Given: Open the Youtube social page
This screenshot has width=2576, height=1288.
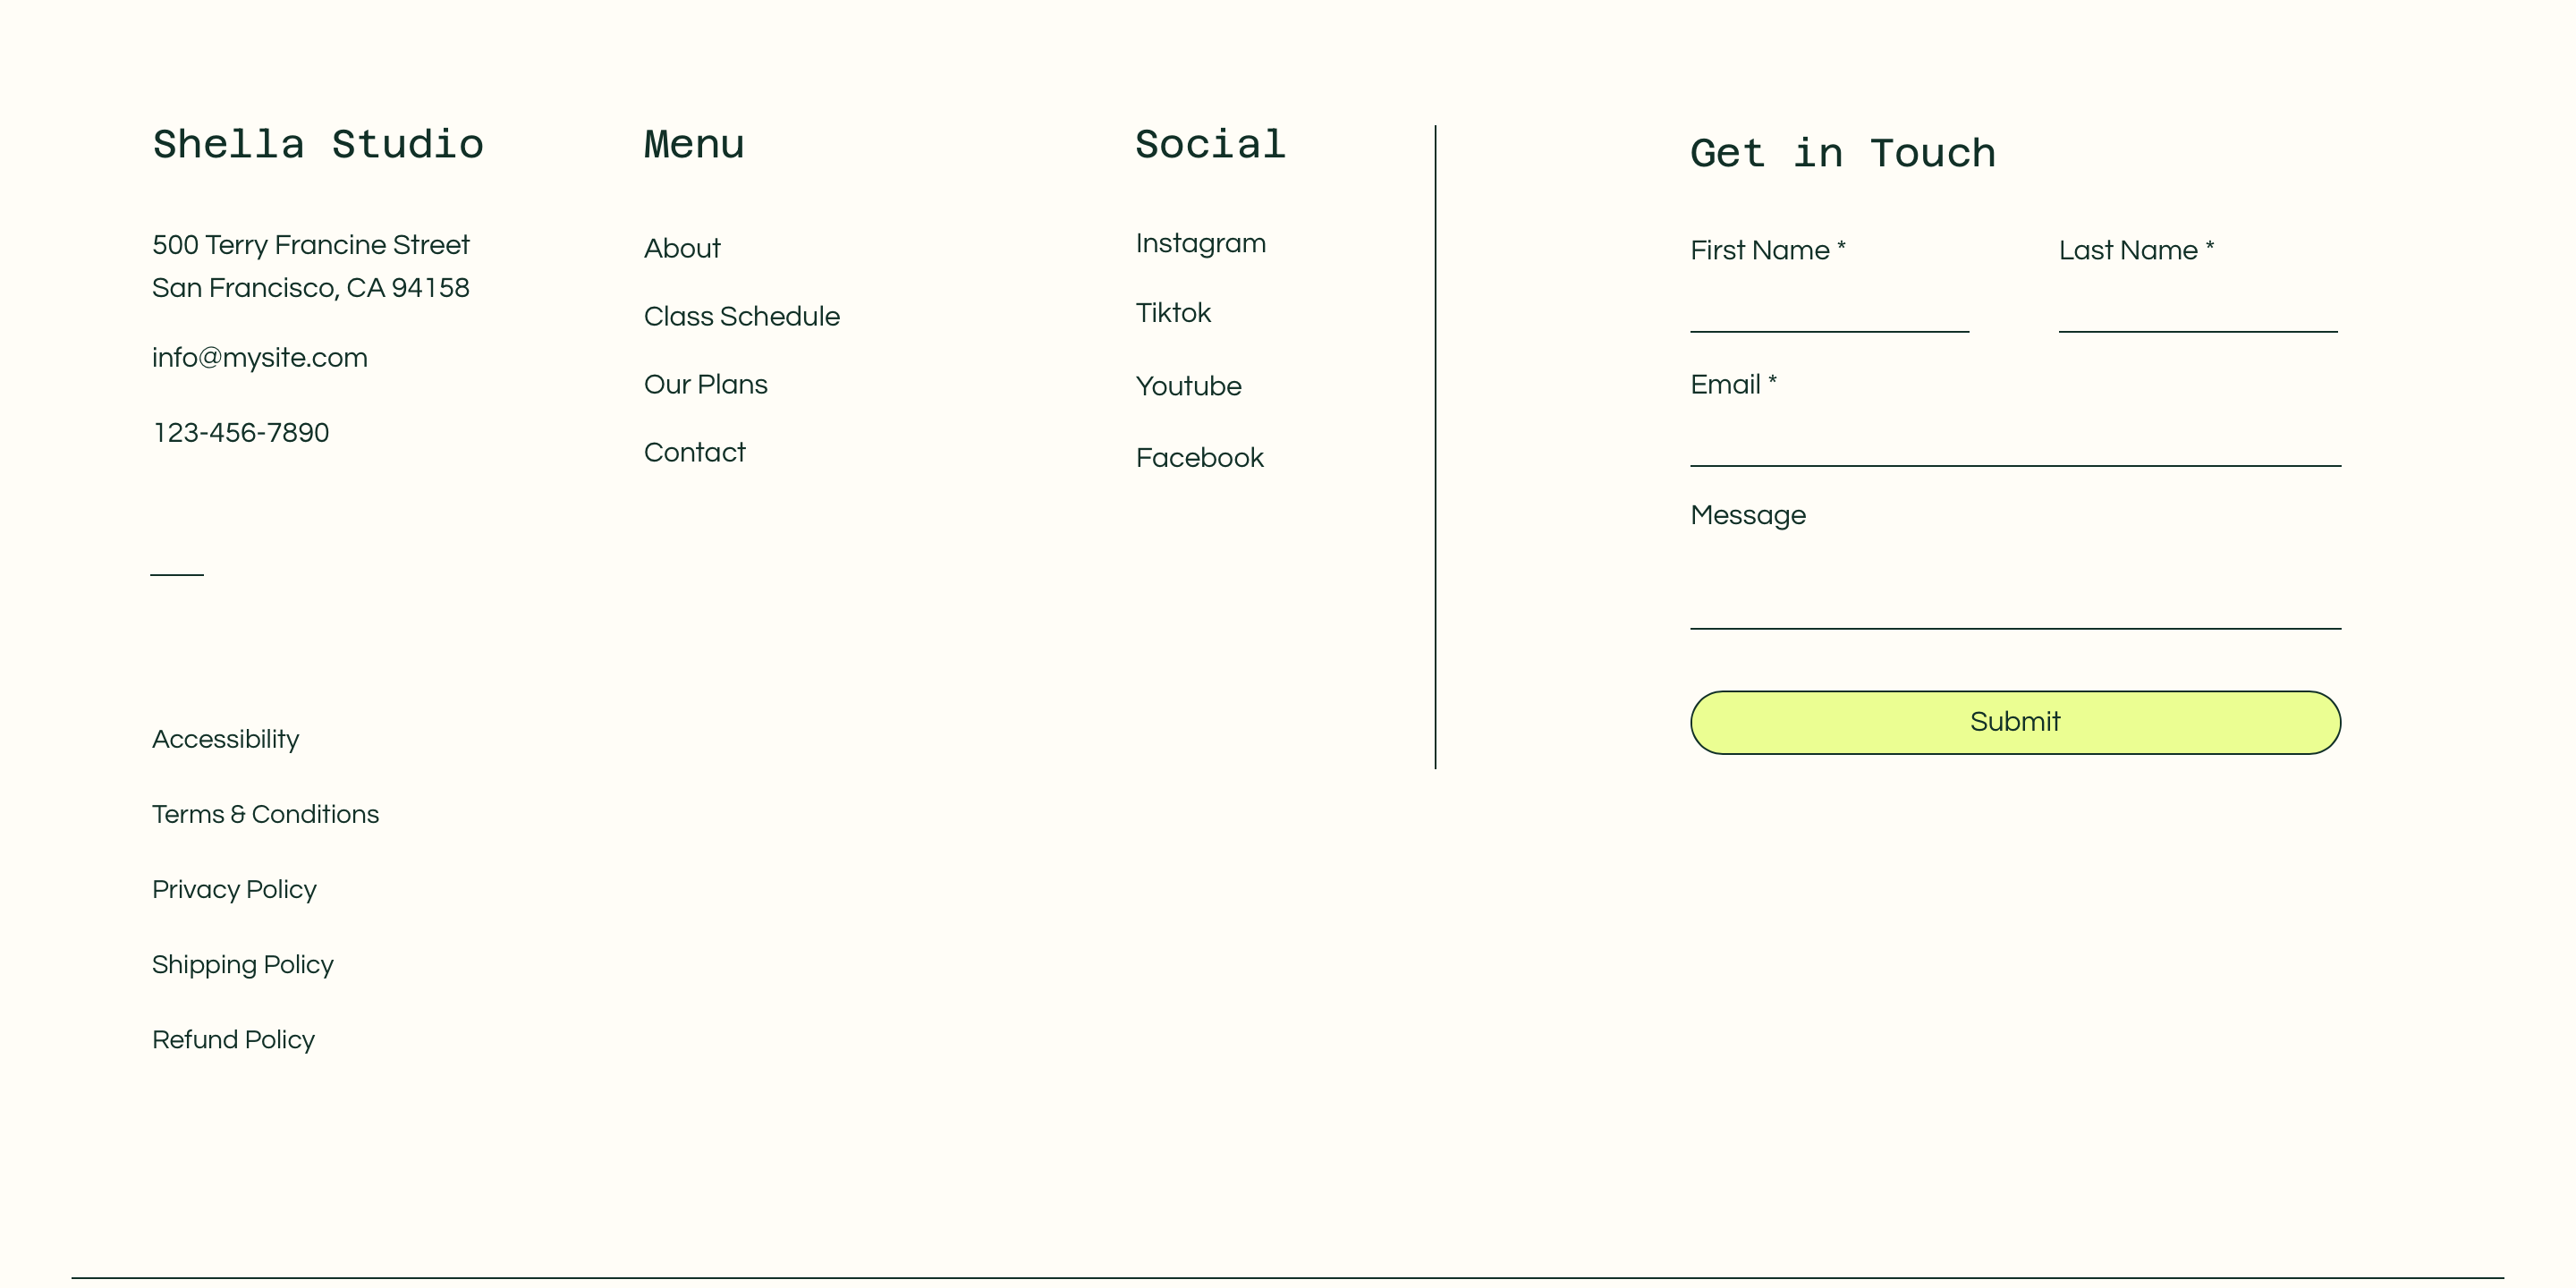Looking at the screenshot, I should tap(1188, 386).
